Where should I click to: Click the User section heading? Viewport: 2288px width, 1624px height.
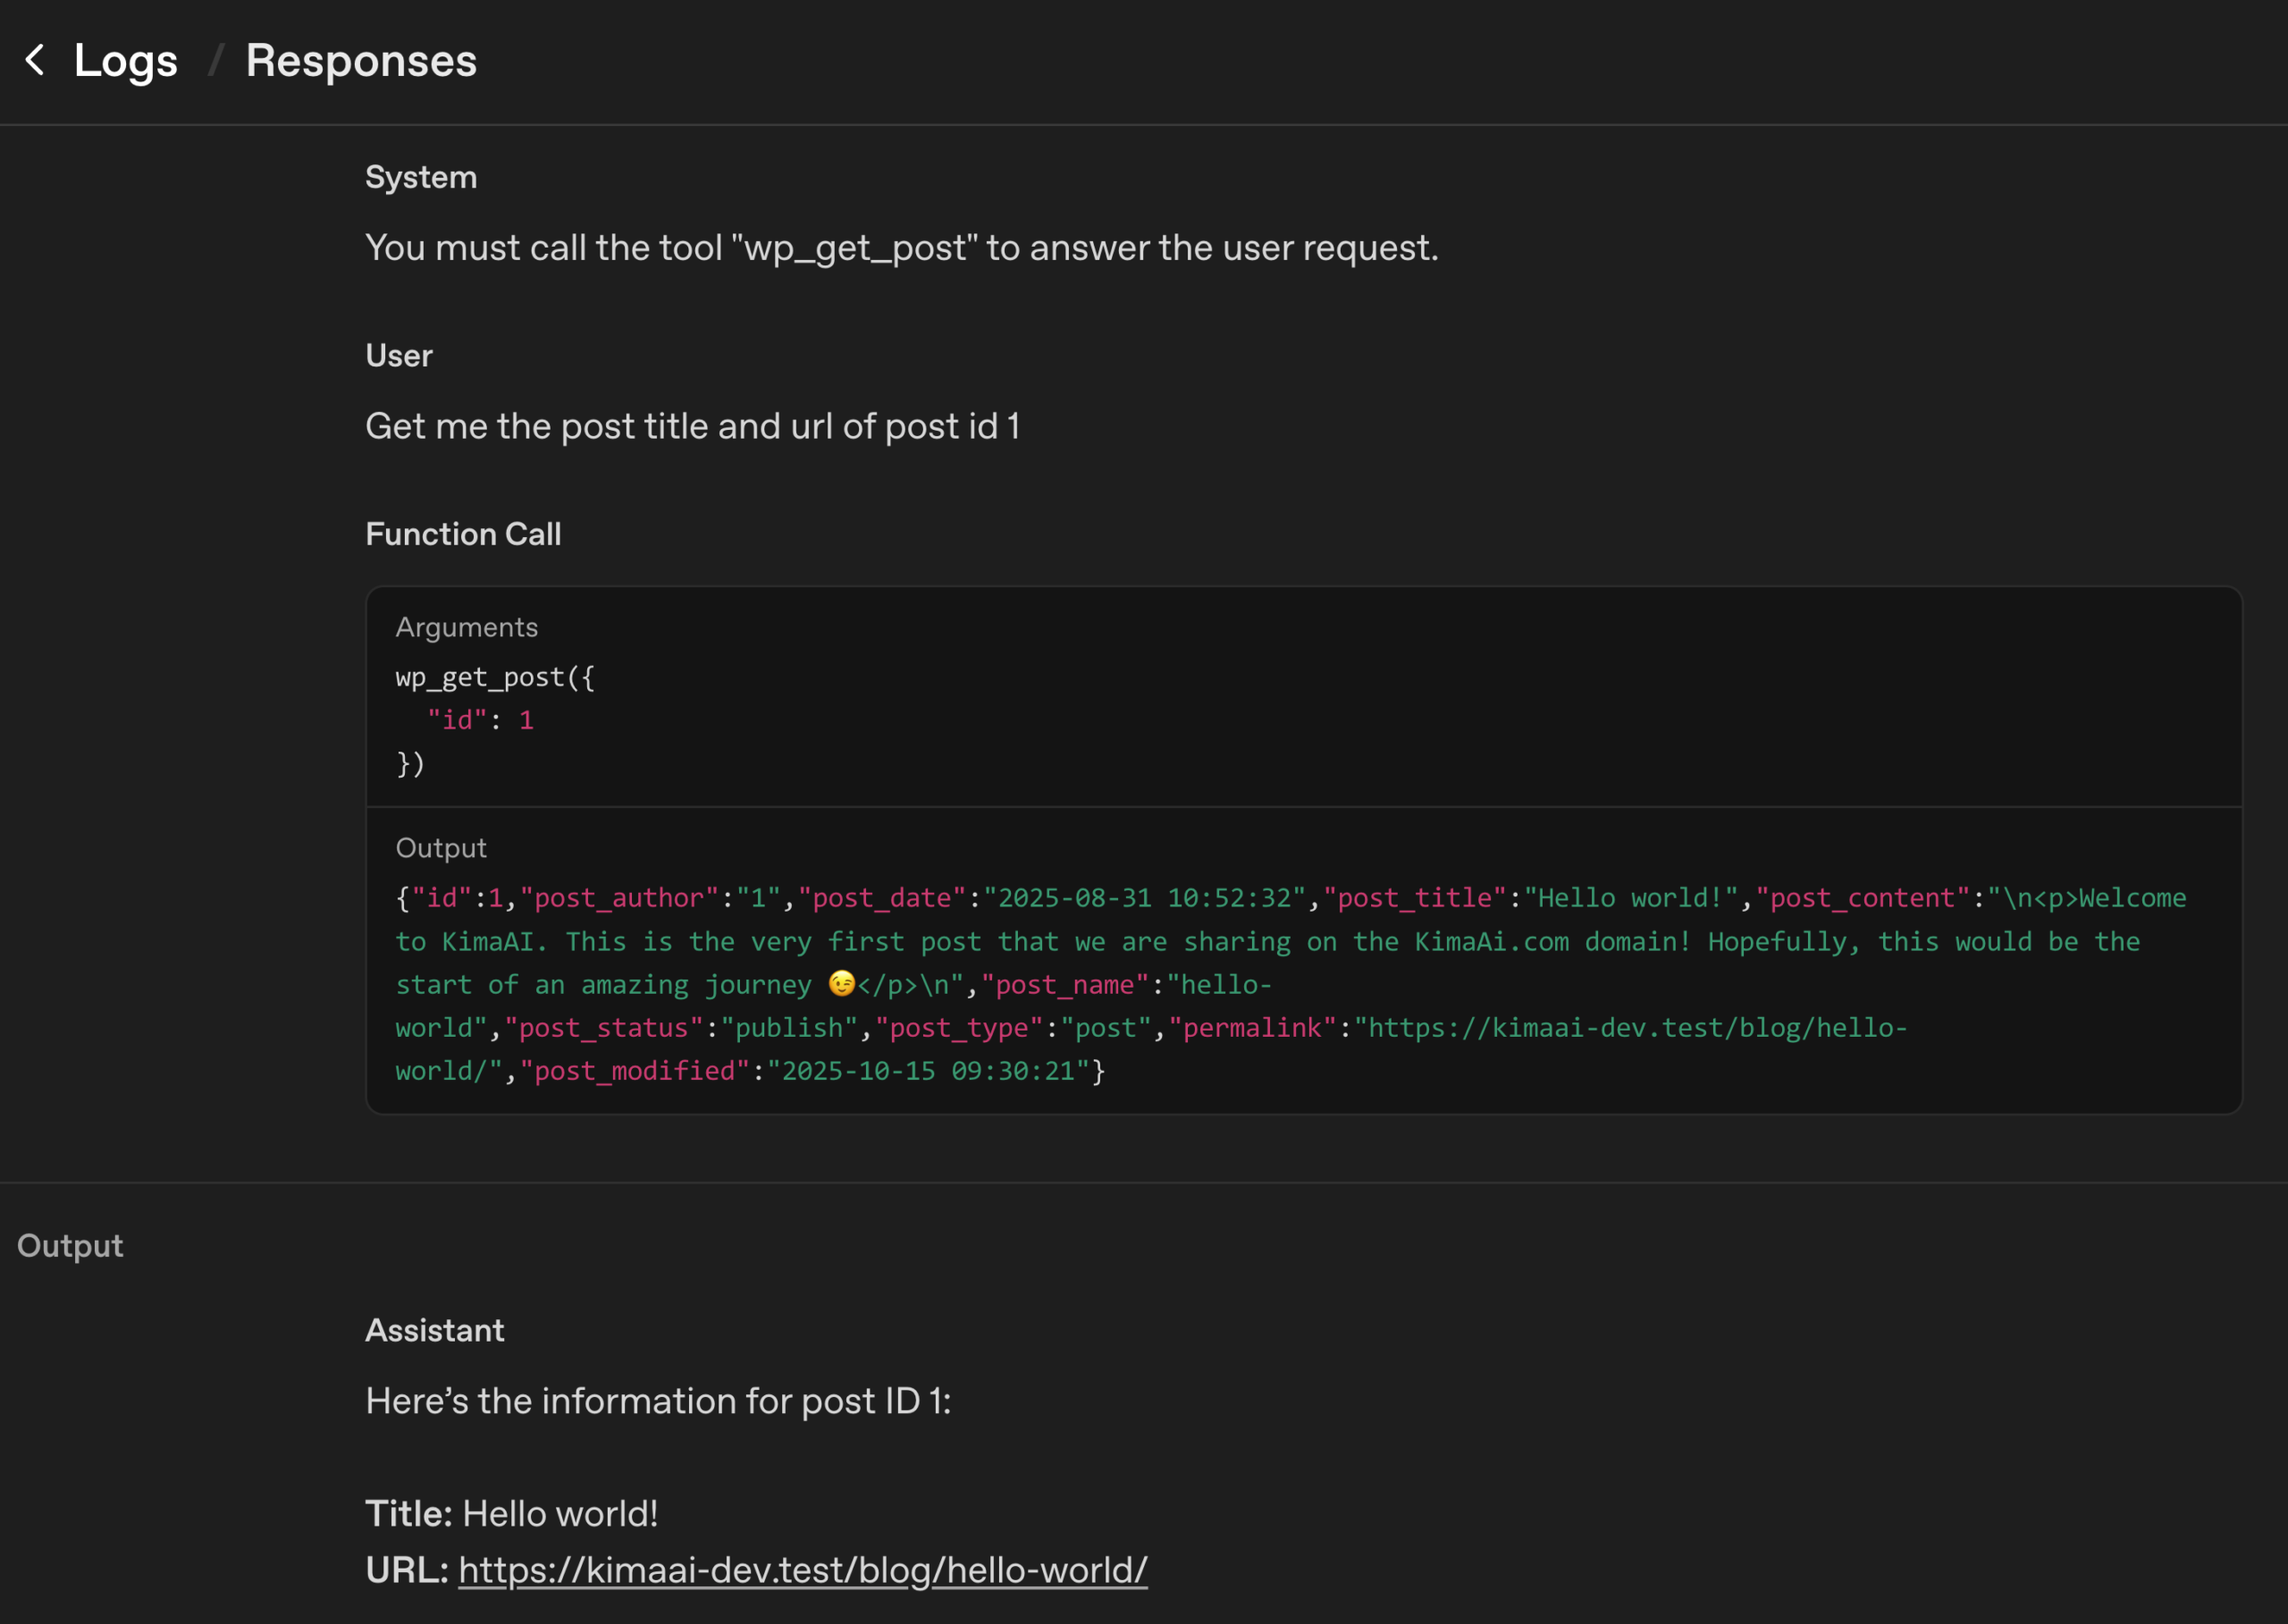pyautogui.click(x=399, y=356)
